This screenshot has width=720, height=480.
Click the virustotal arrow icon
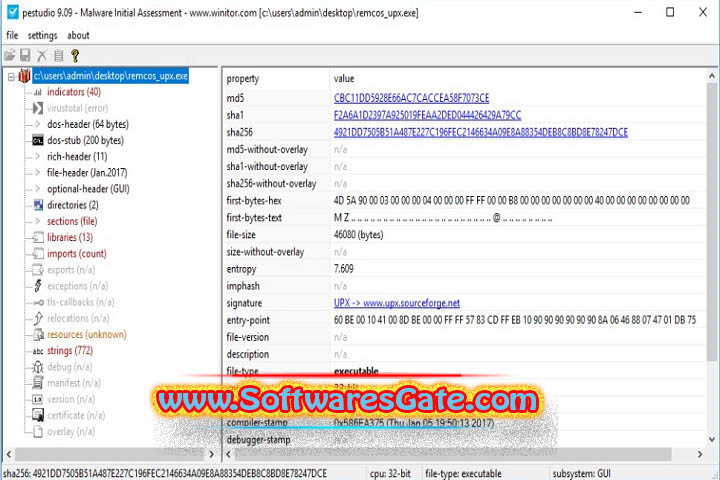tap(38, 108)
